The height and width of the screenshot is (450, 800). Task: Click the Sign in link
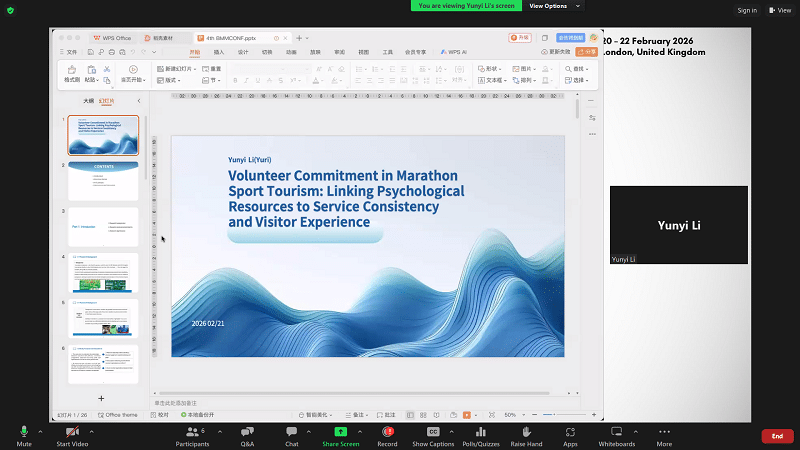click(x=746, y=10)
